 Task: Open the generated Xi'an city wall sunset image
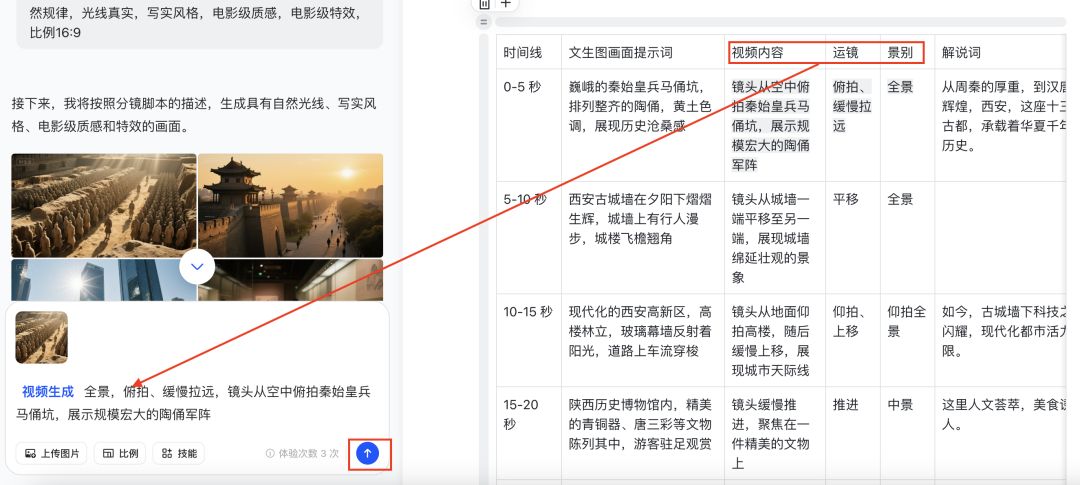[x=291, y=205]
